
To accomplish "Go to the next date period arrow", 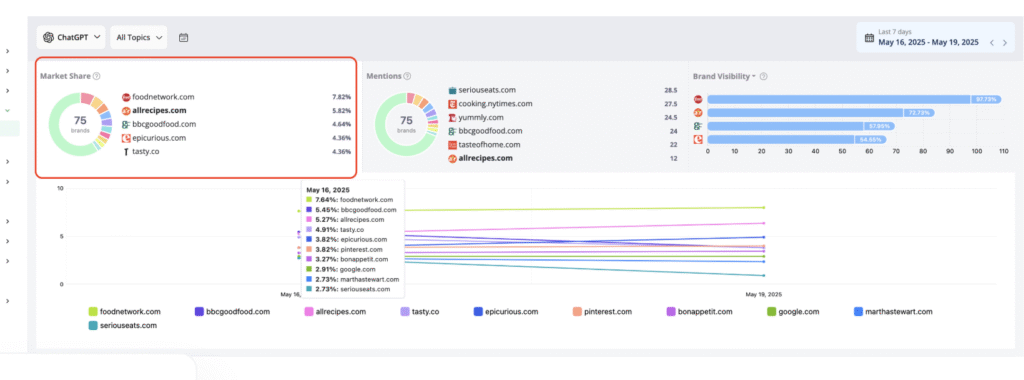I will click(1005, 42).
